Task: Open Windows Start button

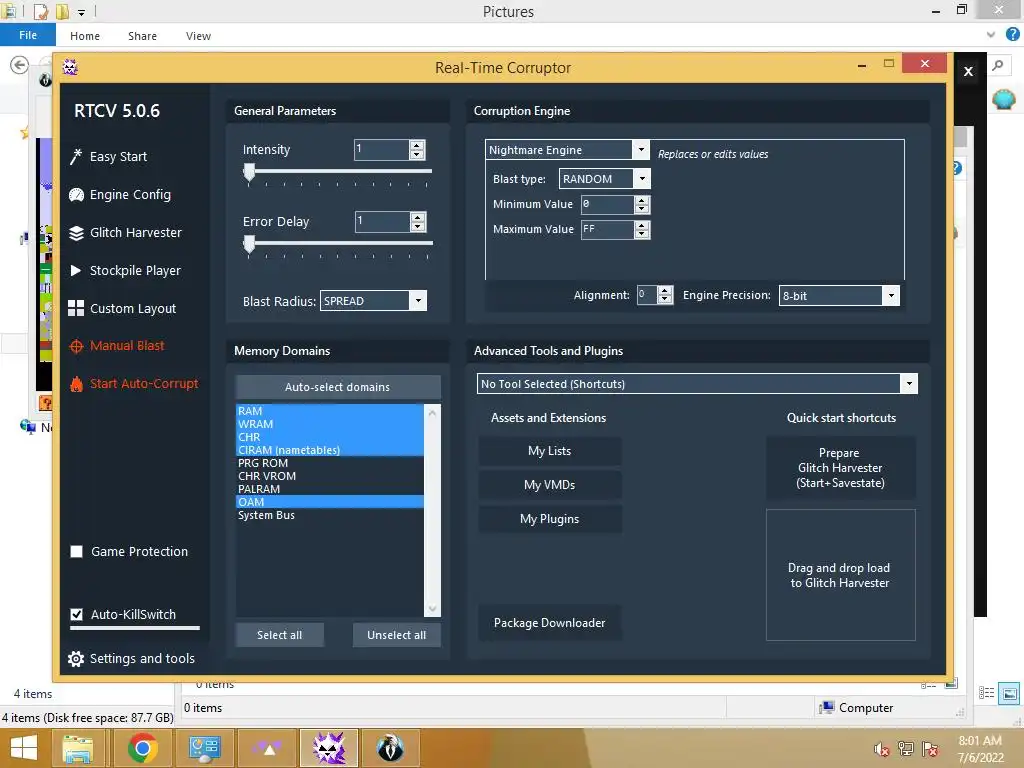Action: [x=24, y=748]
